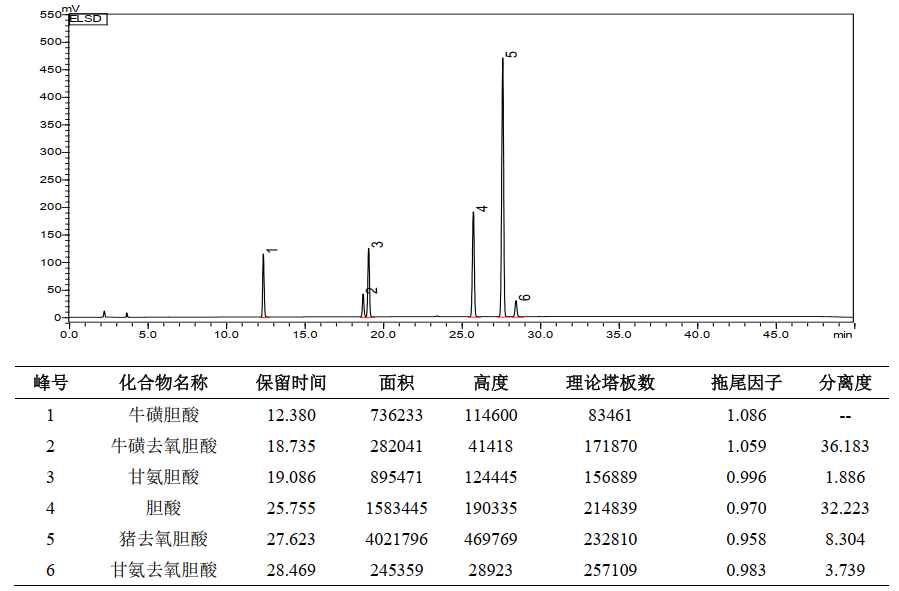Click the small peak 6 label
The height and width of the screenshot is (591, 899).
[525, 297]
